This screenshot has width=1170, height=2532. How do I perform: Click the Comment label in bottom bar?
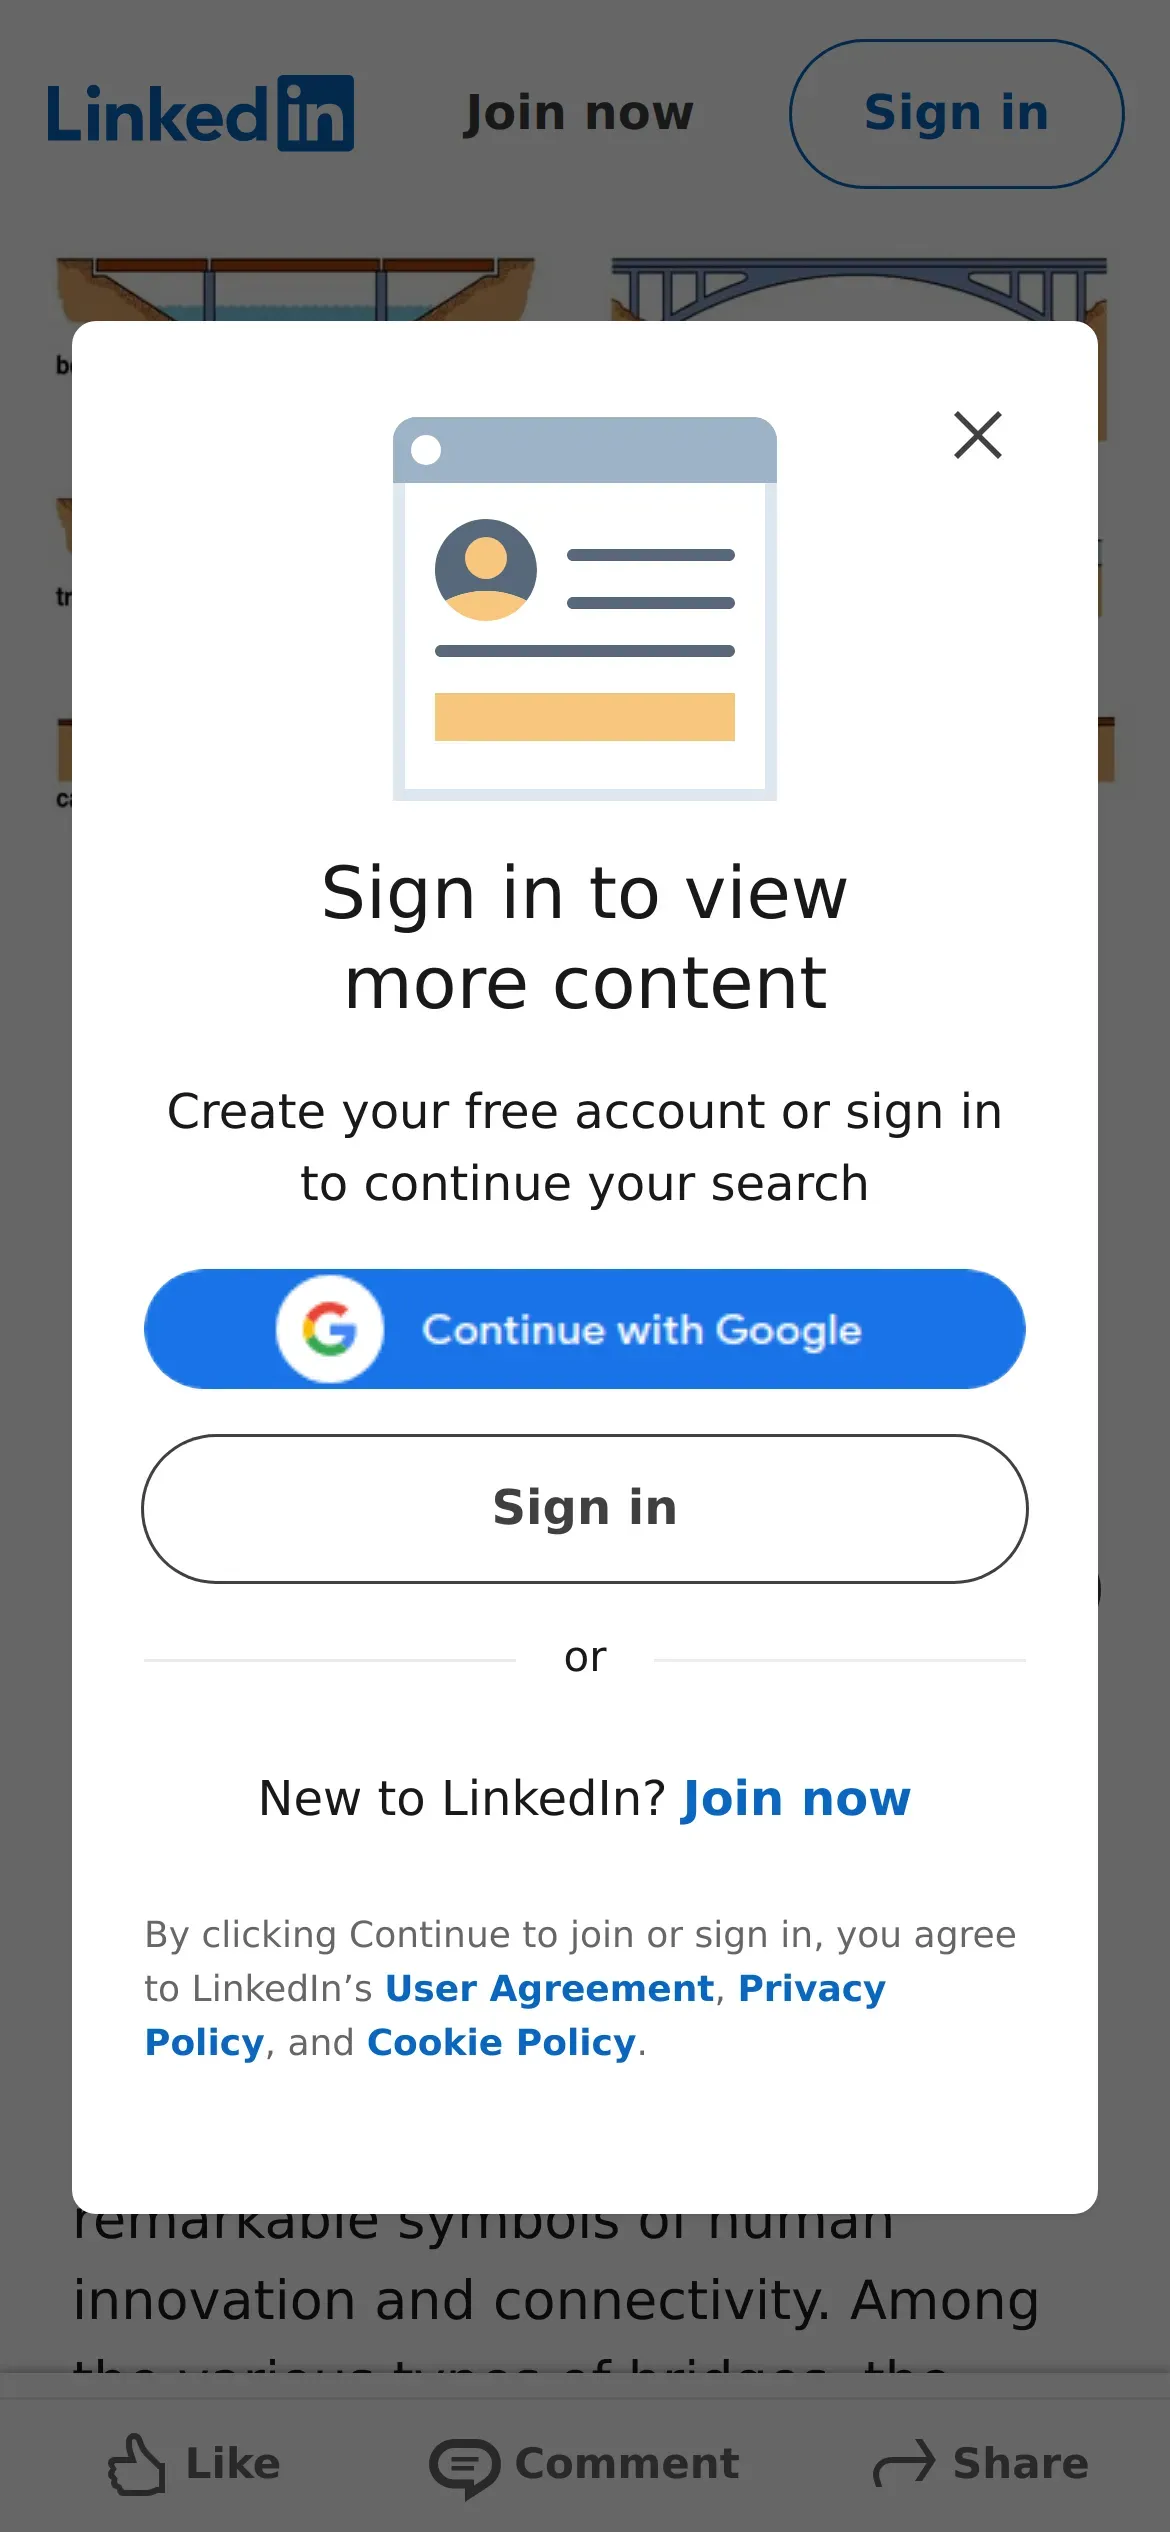click(x=627, y=2464)
